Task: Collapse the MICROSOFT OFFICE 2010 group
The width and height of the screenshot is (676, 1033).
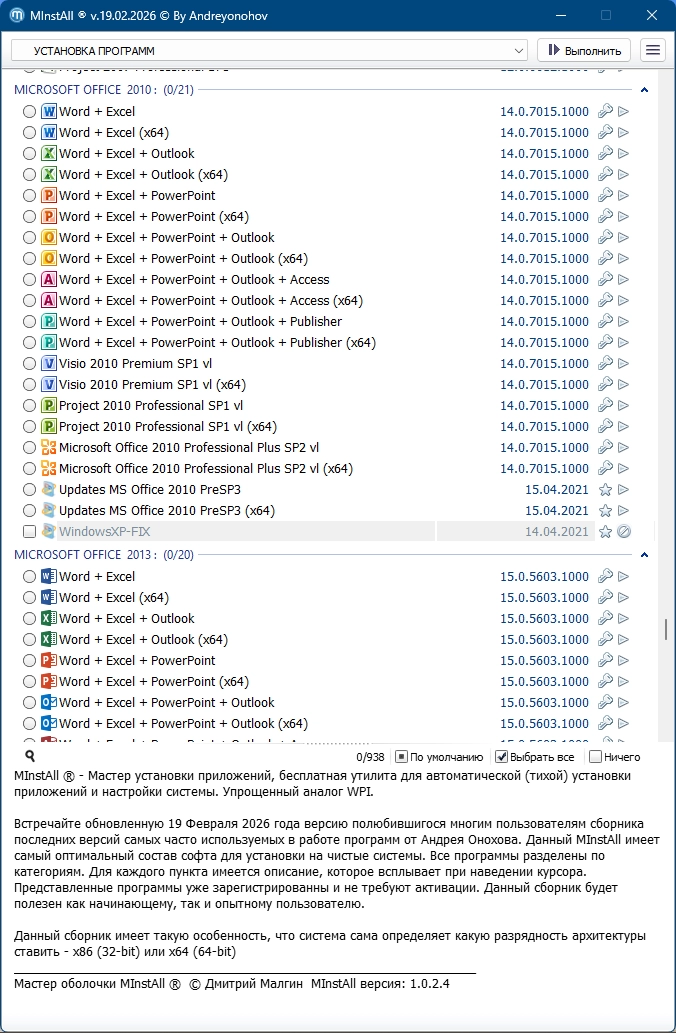Action: [x=644, y=90]
